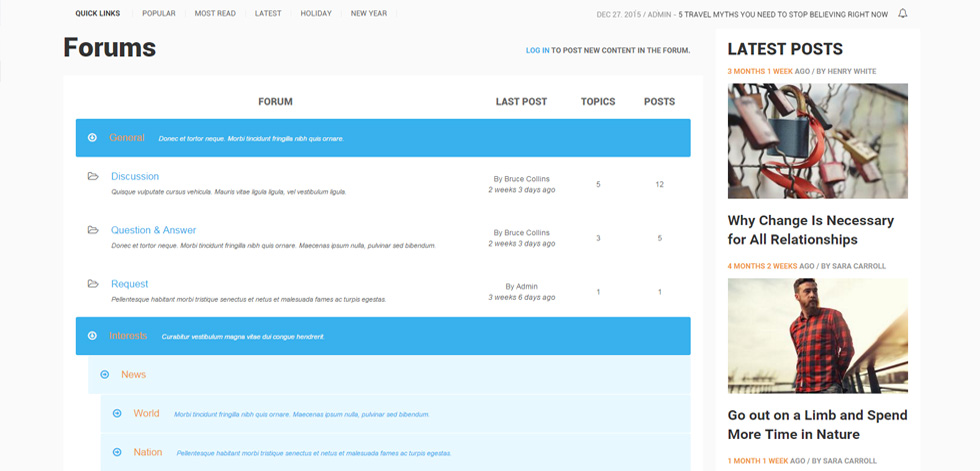Open the man in plaid shirt thumbnail

tap(818, 335)
